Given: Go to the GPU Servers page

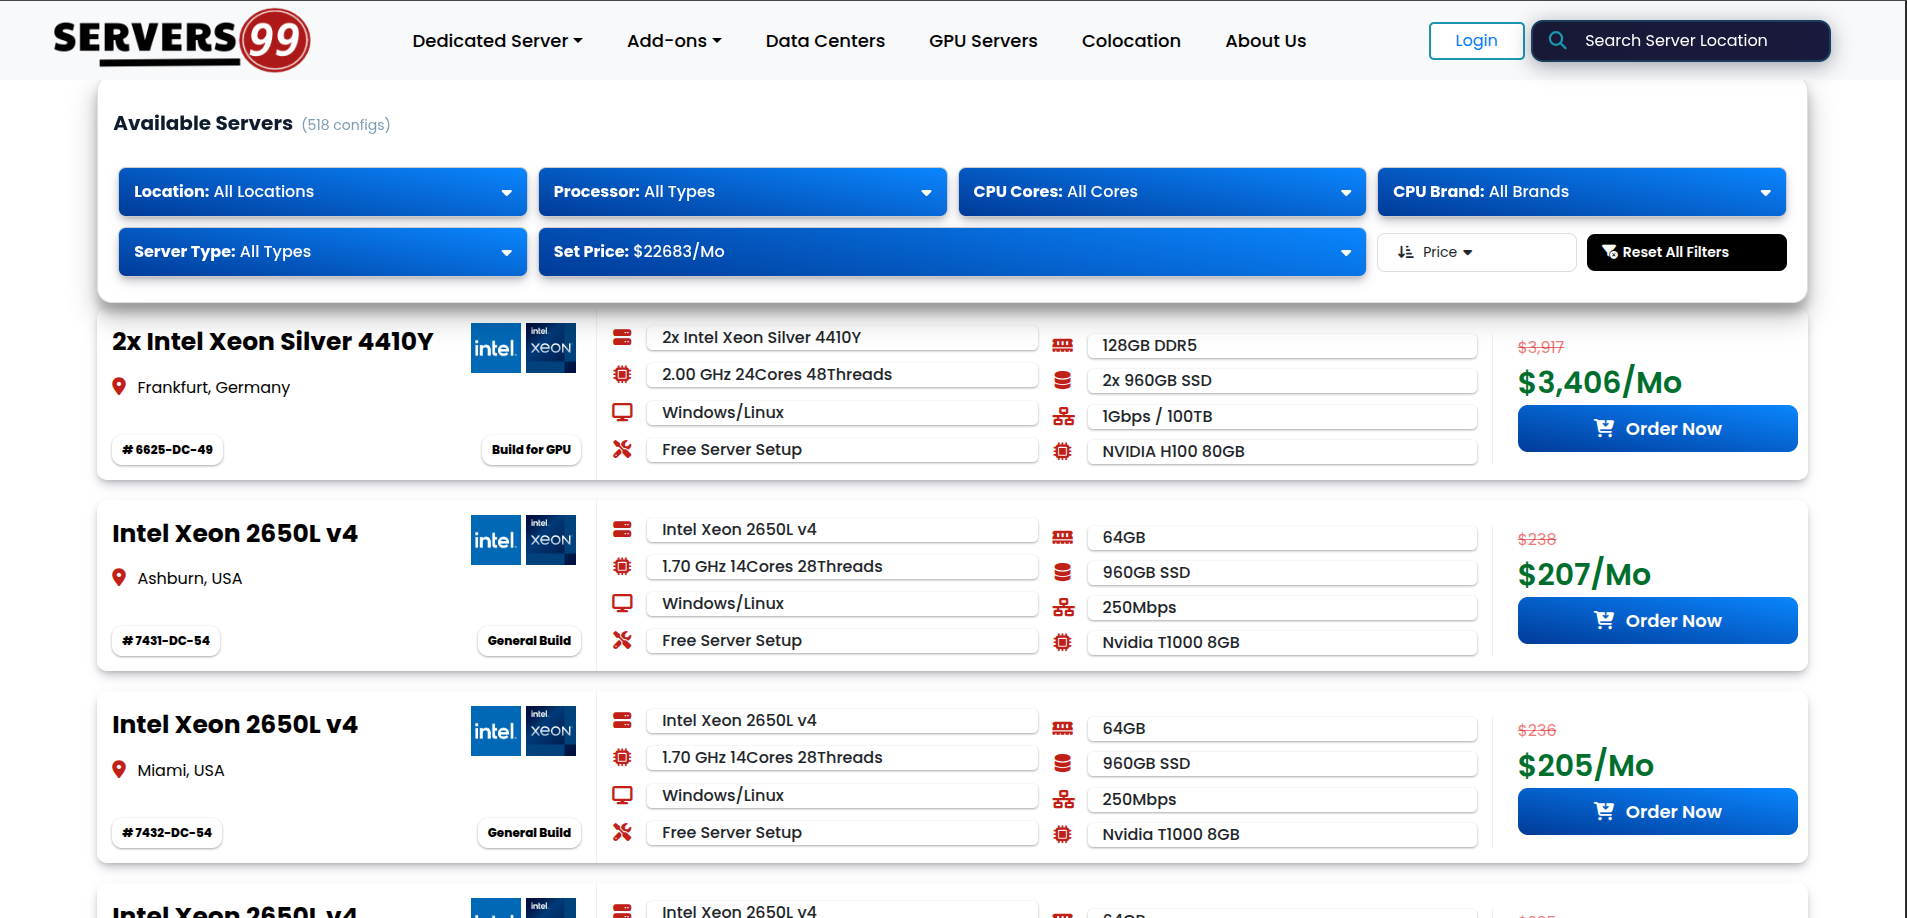Looking at the screenshot, I should pos(983,41).
